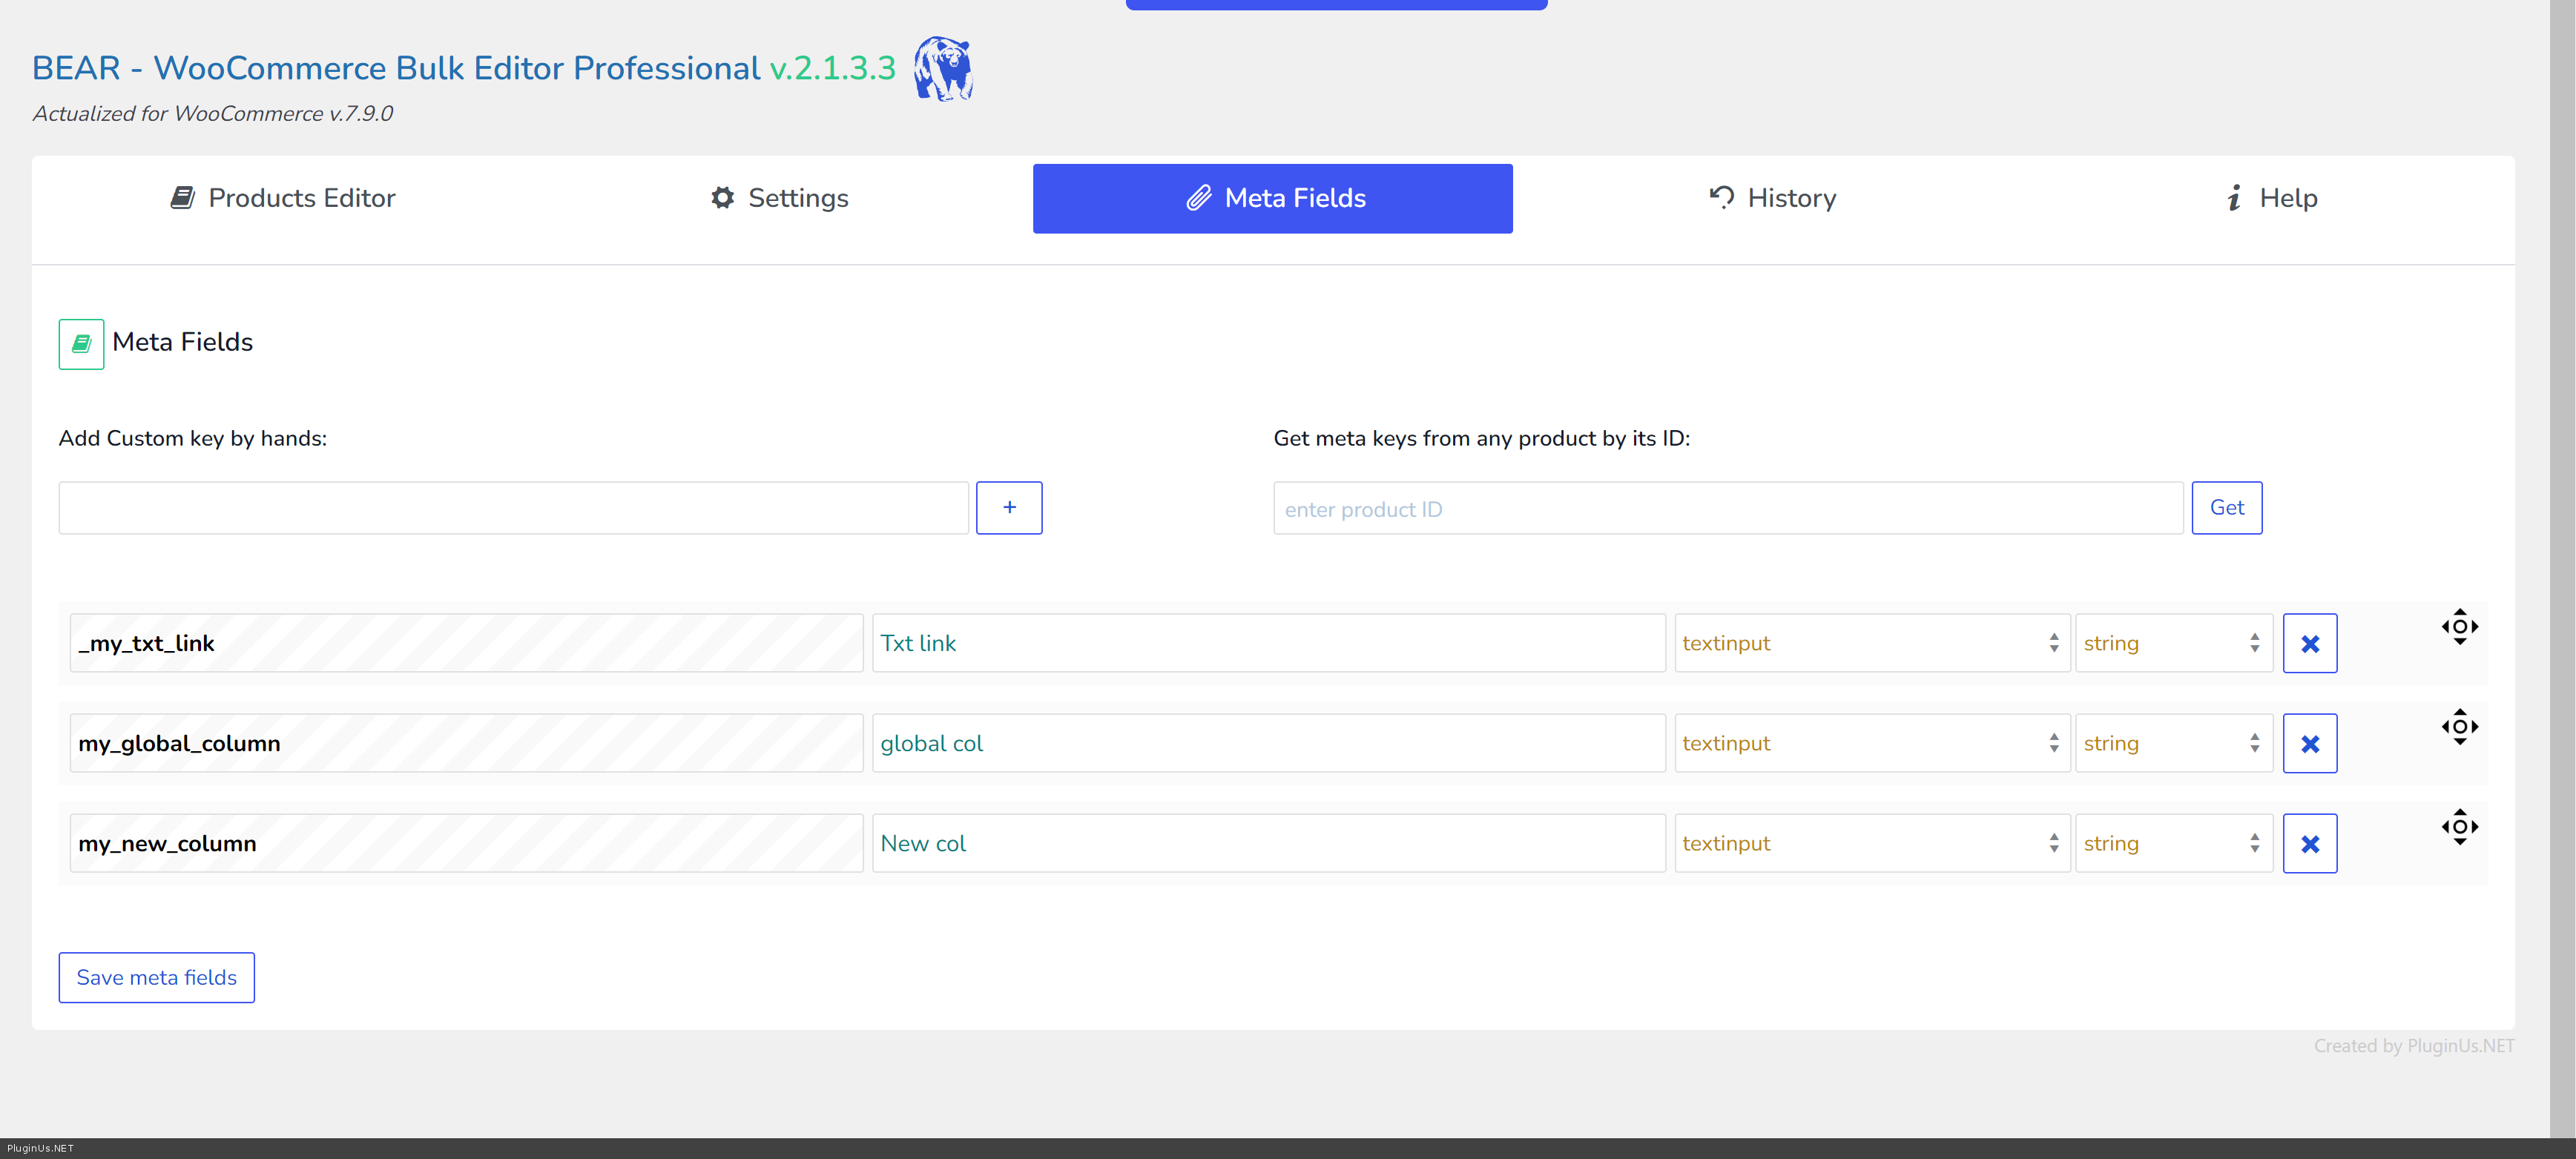Open textinput dropdown for Txt link row

(1871, 643)
